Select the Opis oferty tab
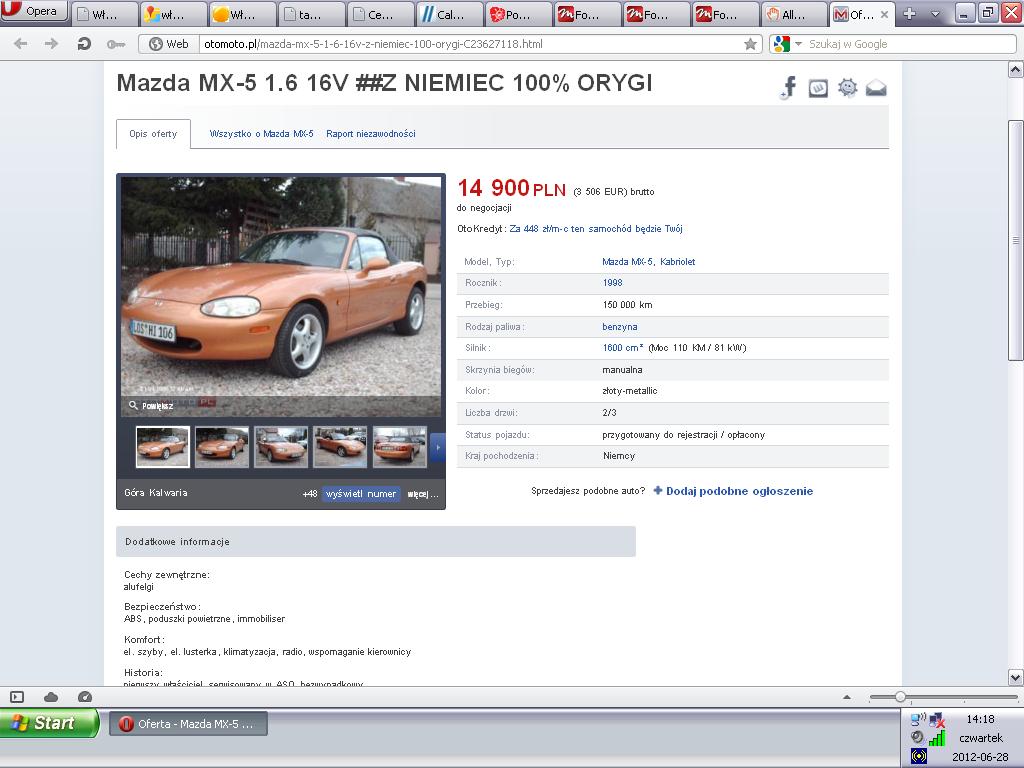The width and height of the screenshot is (1024, 768). click(x=153, y=134)
